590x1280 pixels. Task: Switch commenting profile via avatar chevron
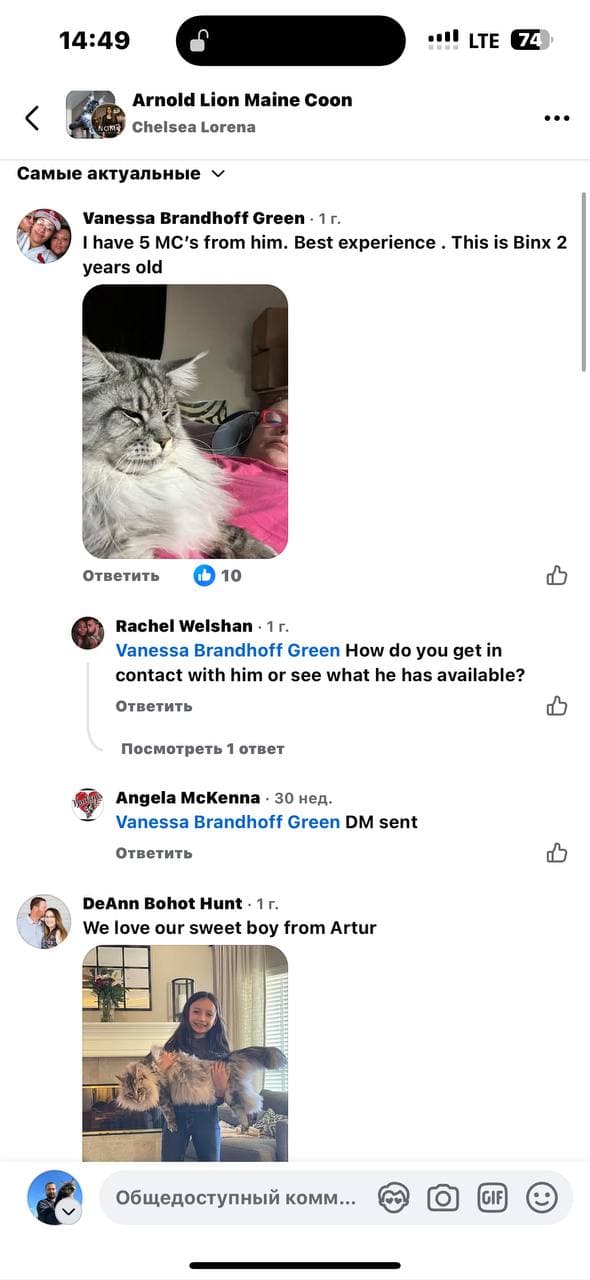[x=68, y=1212]
